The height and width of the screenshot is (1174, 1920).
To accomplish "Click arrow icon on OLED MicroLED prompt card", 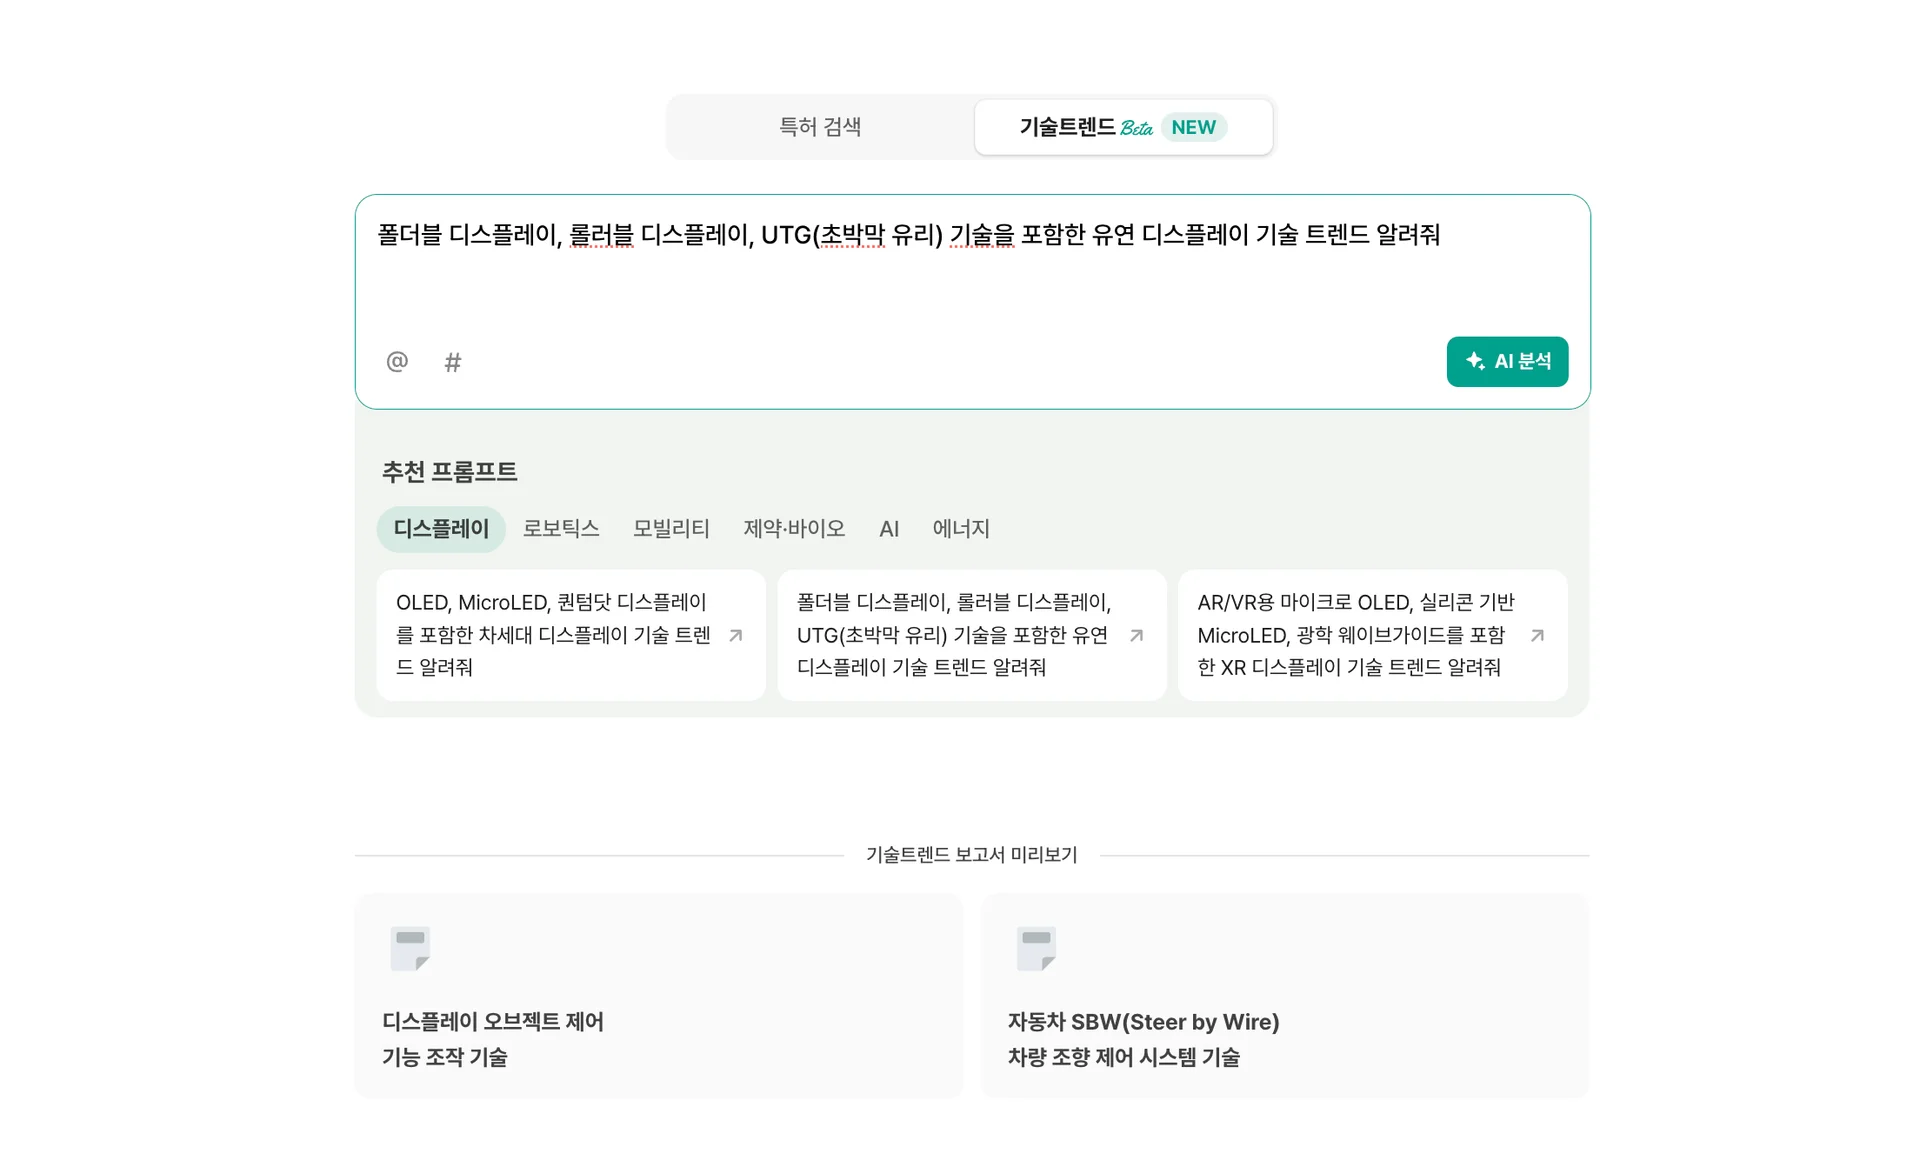I will tap(736, 635).
